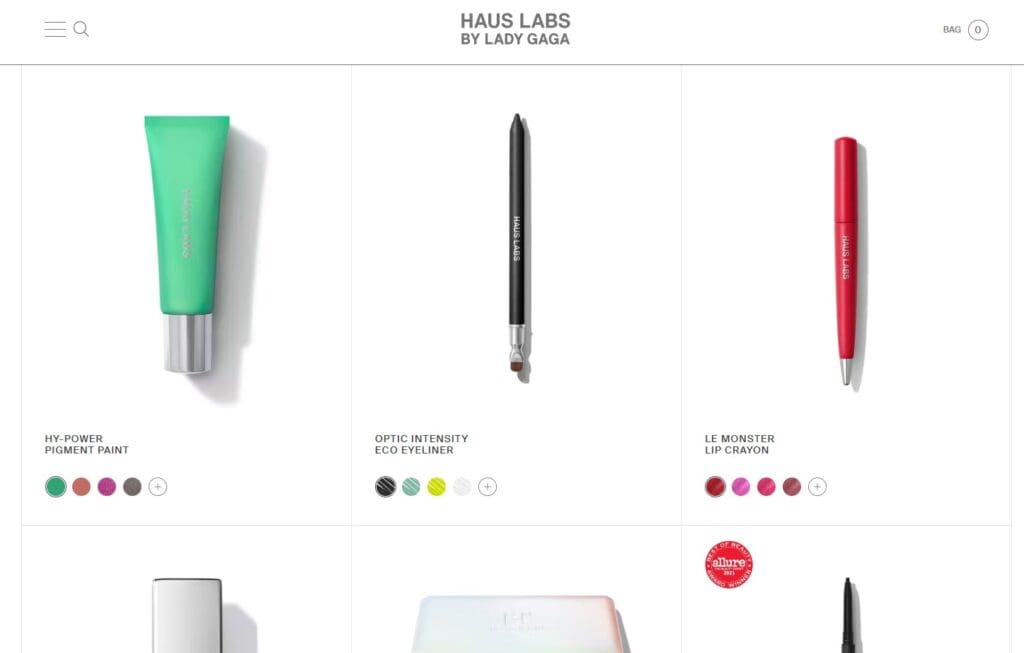1024x653 pixels.
Task: Select the green Pigment Paint swatch
Action: pos(56,486)
